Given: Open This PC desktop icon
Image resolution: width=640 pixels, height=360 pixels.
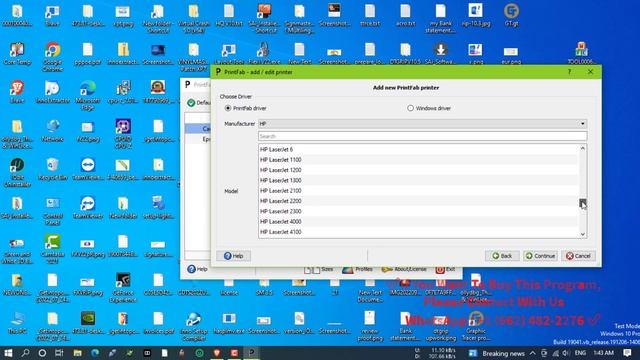Looking at the screenshot, I should 17,322.
